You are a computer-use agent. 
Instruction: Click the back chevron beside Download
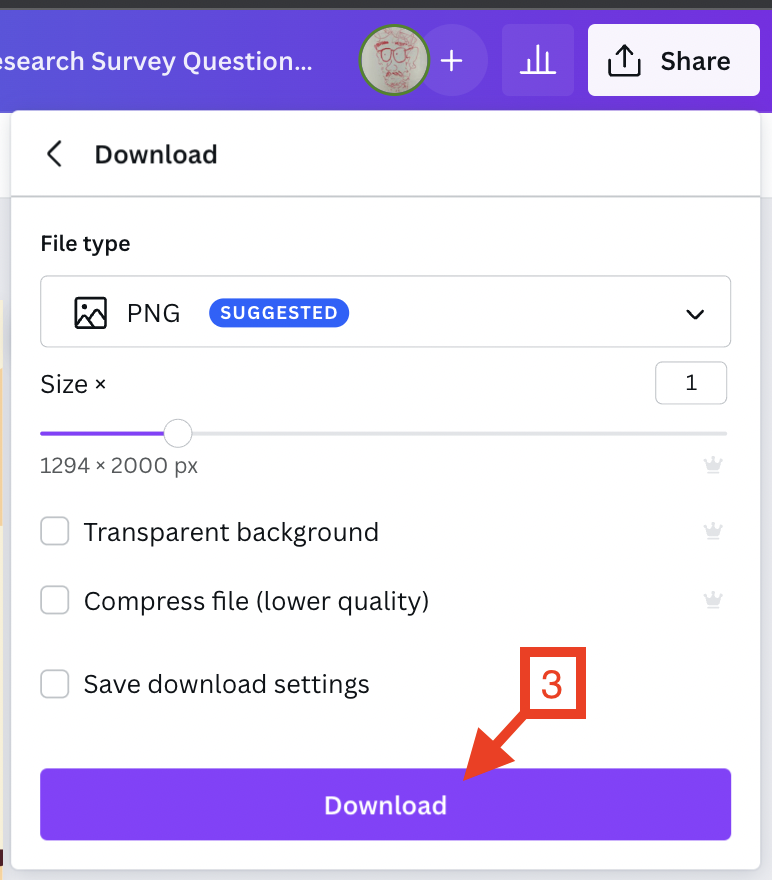coord(53,154)
